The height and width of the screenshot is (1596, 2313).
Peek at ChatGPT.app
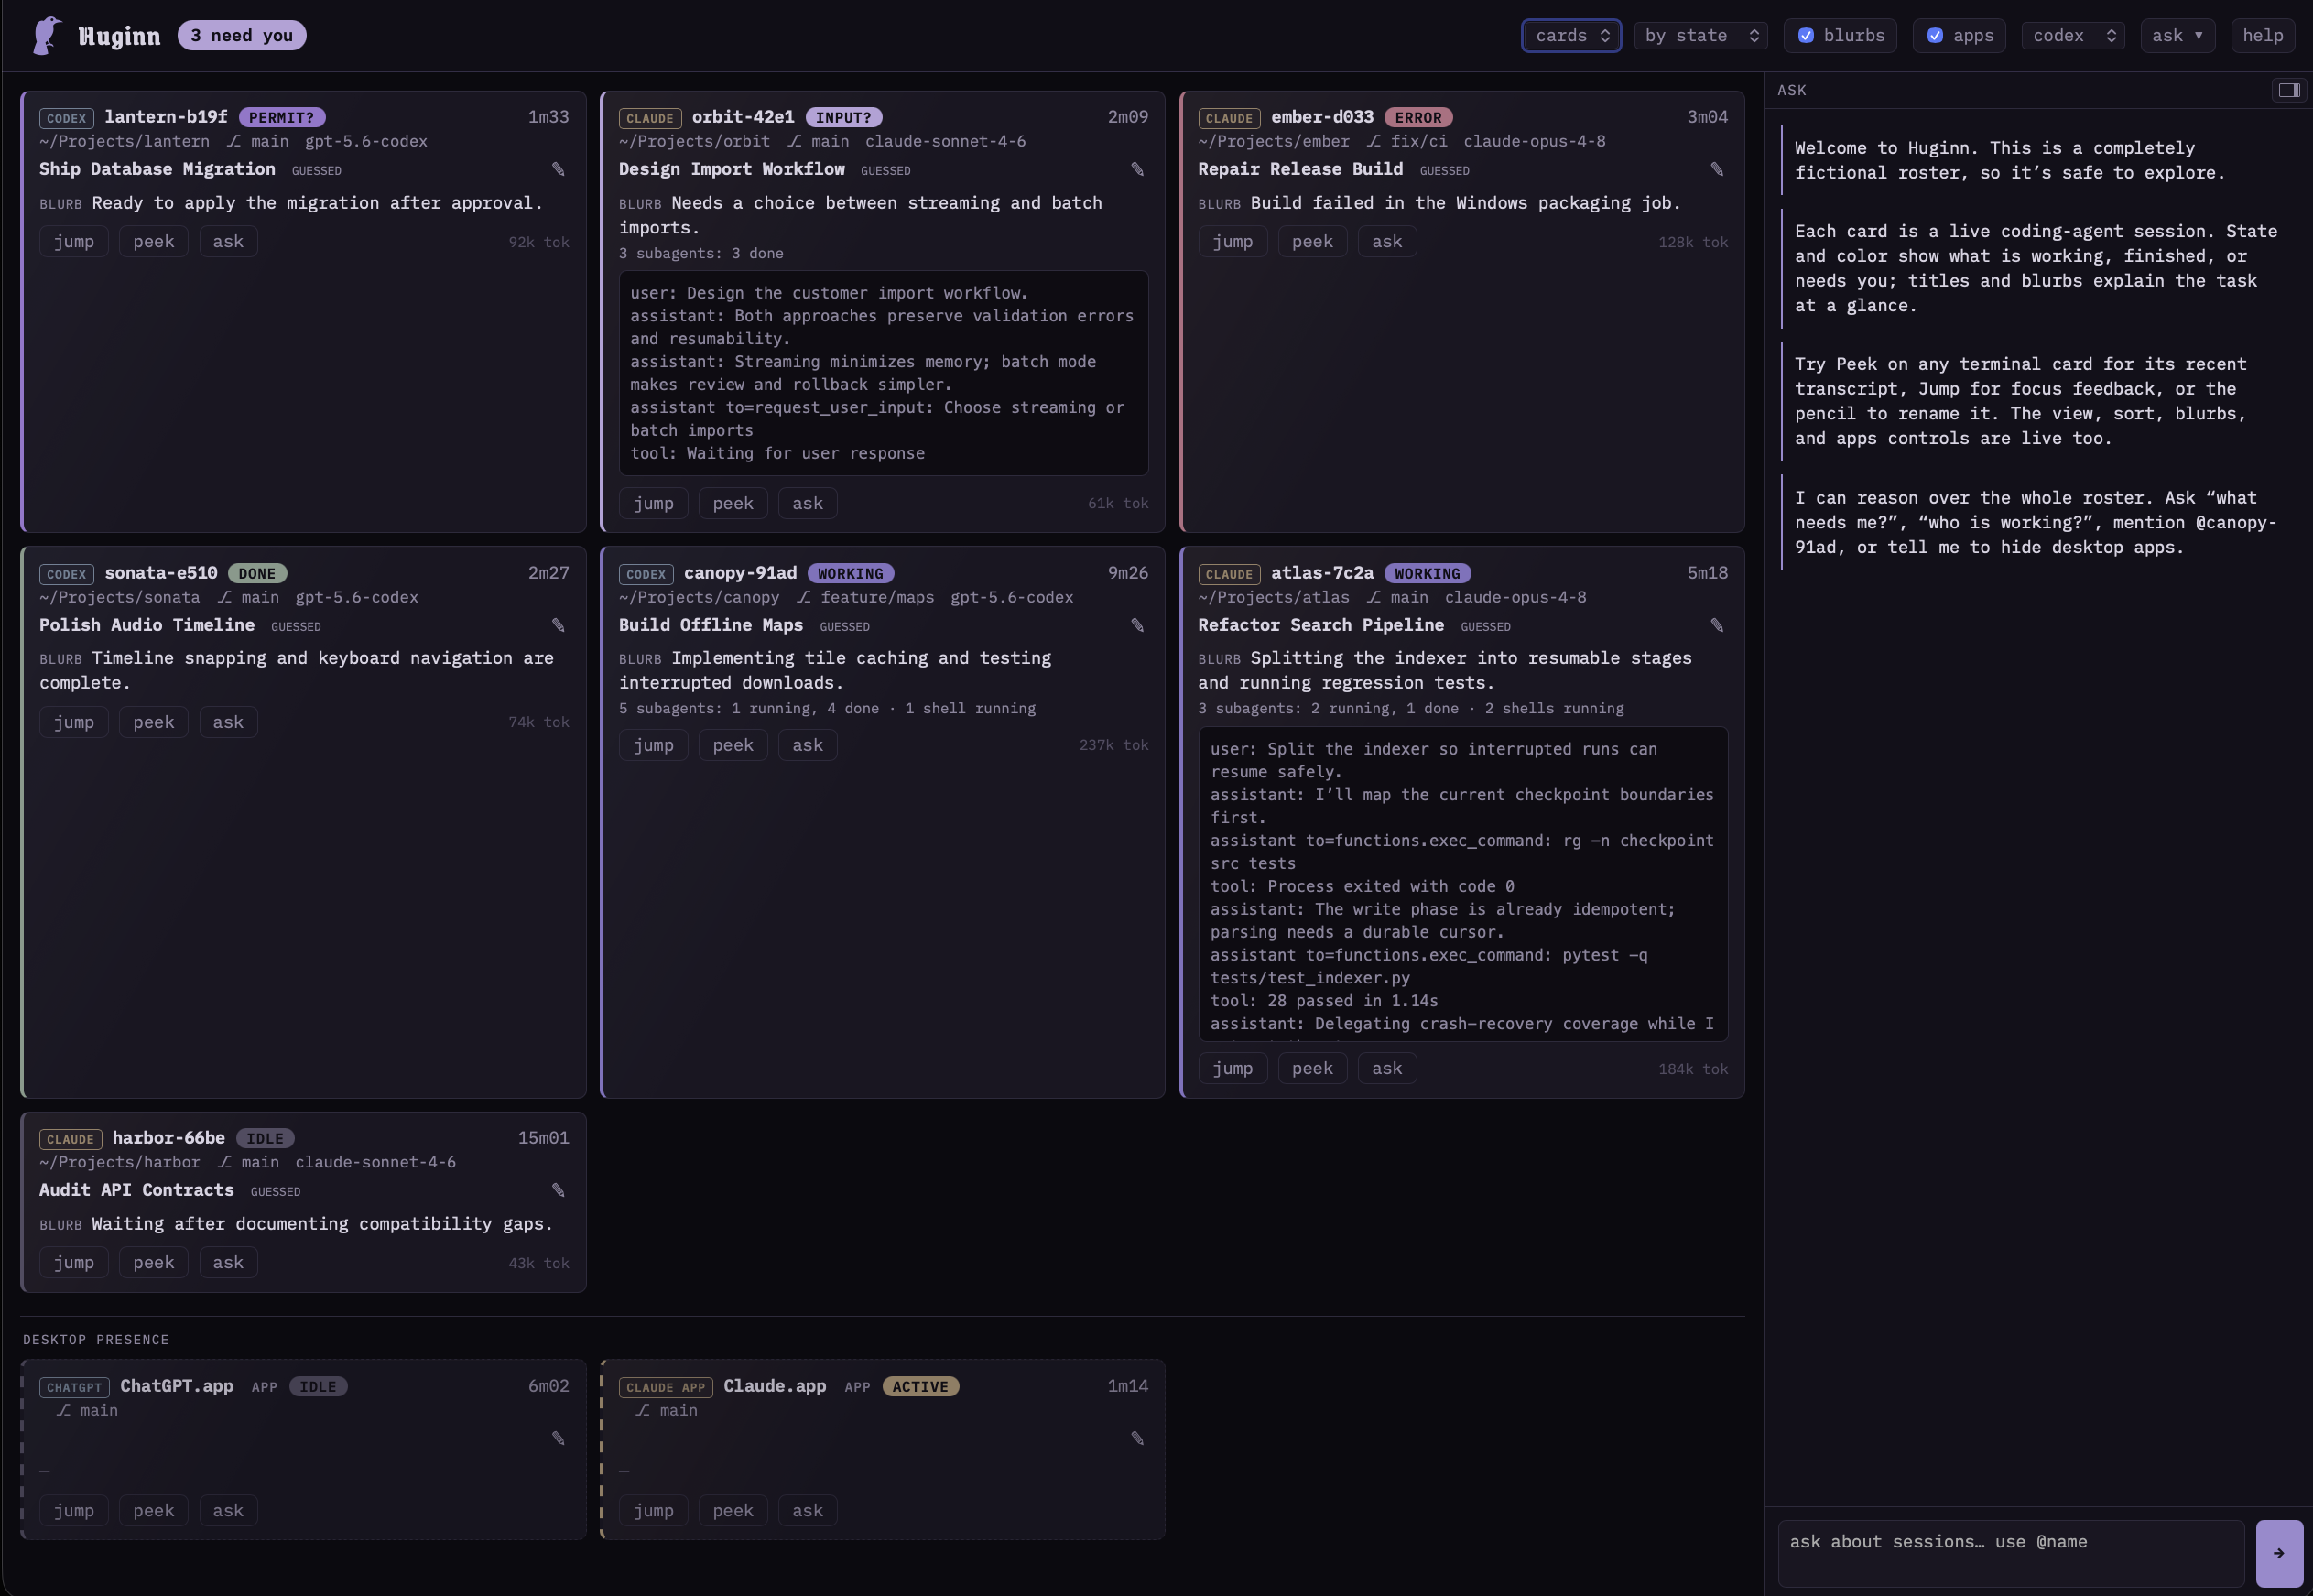pos(154,1511)
